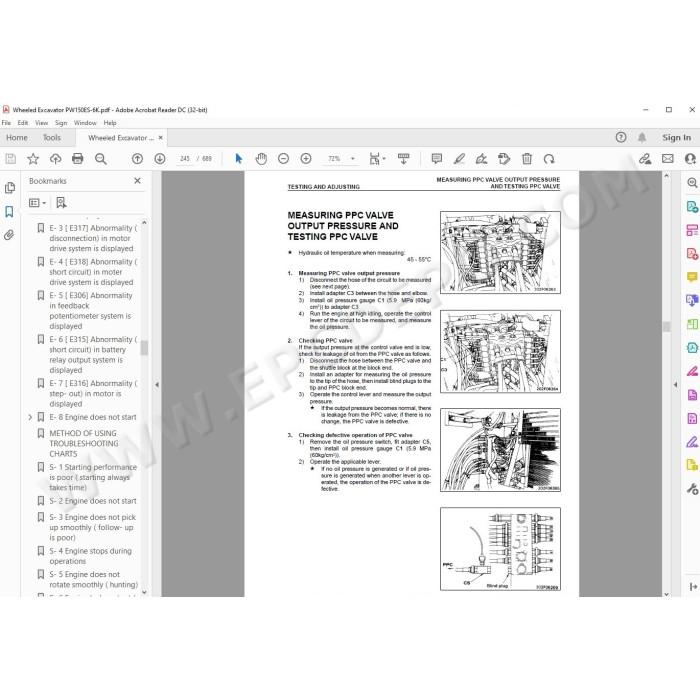700x700 pixels.
Task: Open the find text magnifier
Action: coord(101,159)
